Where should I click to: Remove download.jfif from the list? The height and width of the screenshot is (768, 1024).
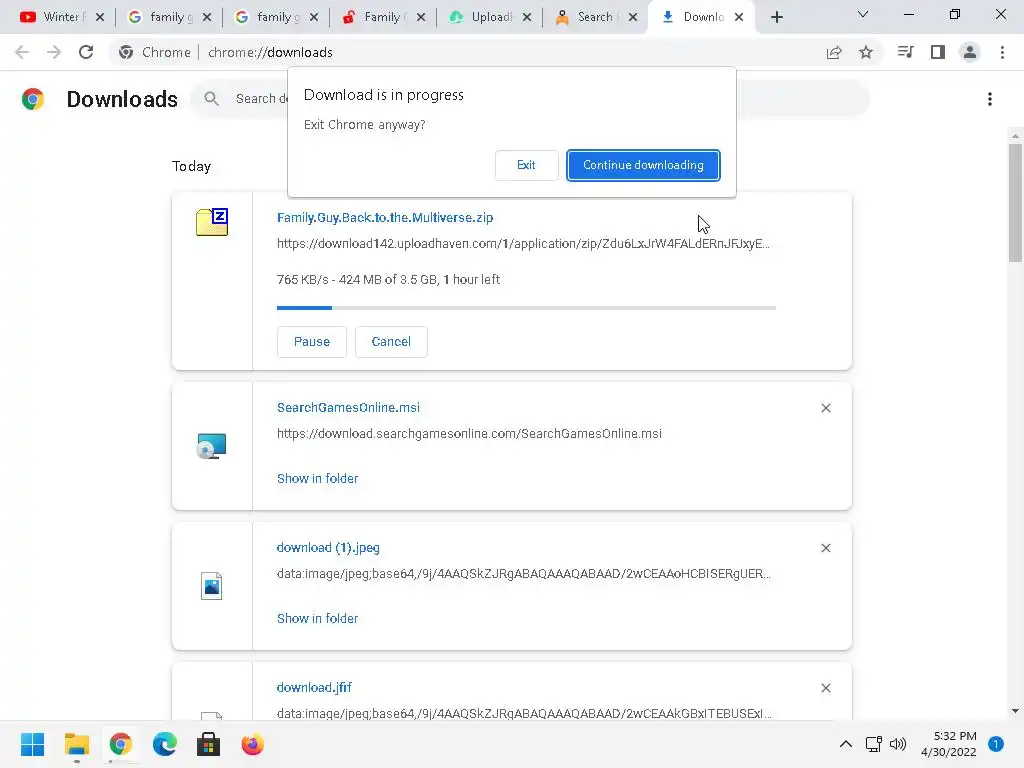(825, 688)
